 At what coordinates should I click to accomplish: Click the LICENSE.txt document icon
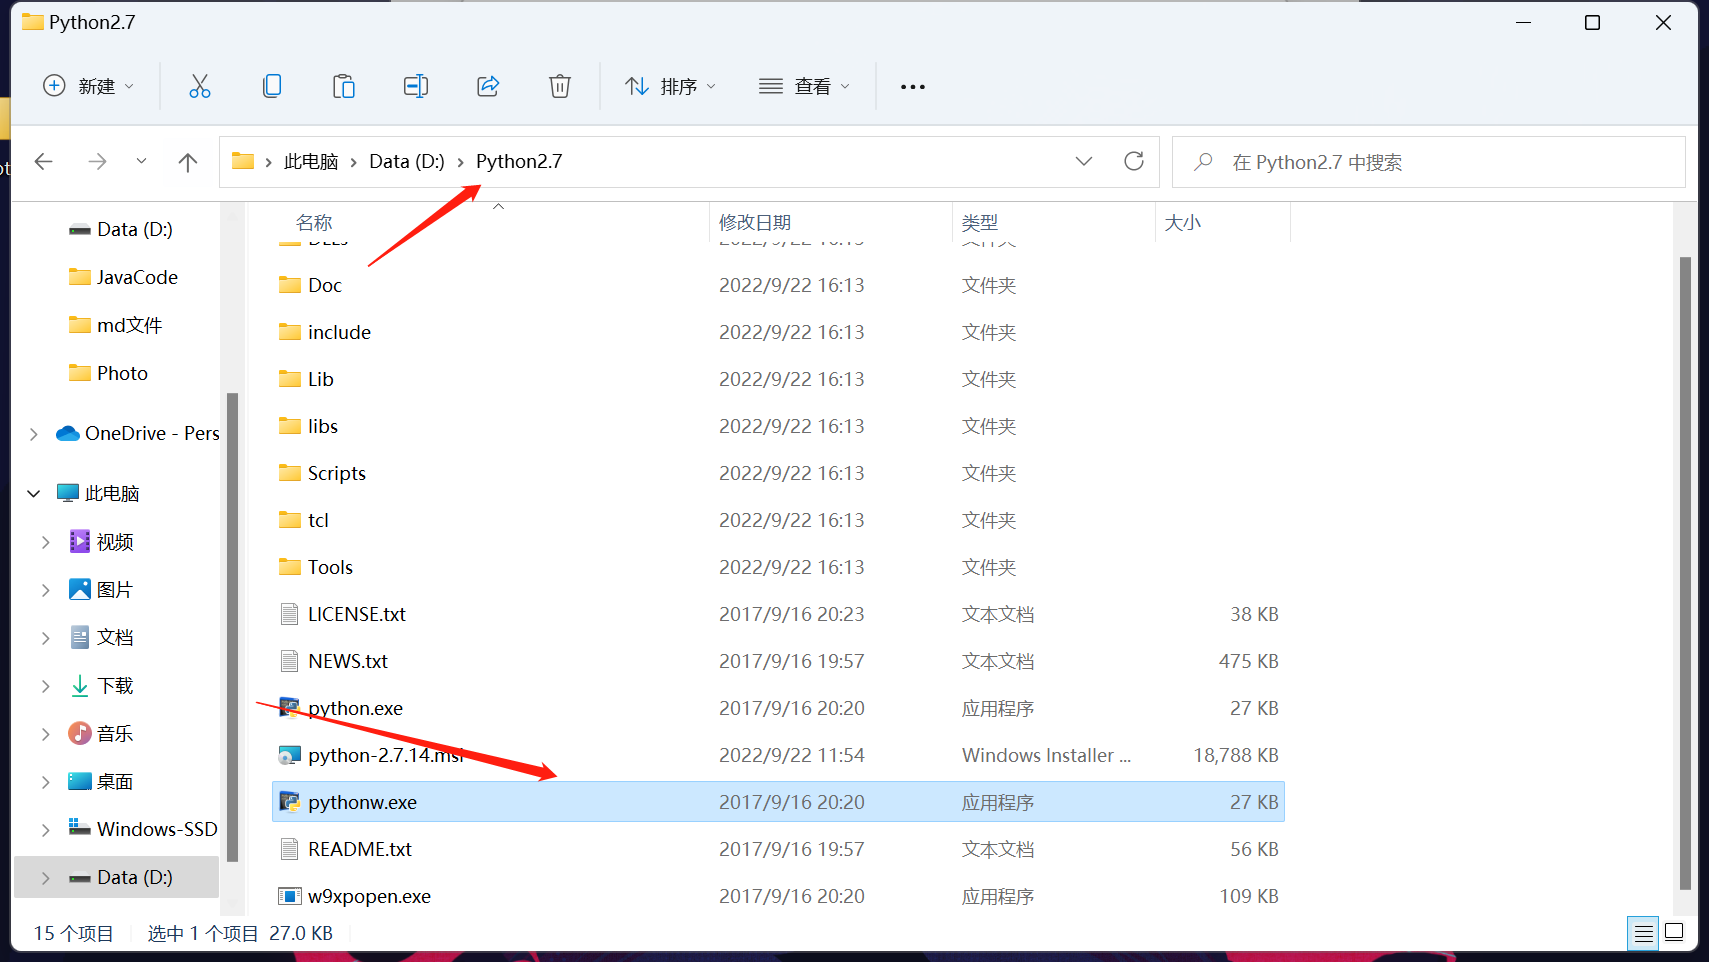pos(289,614)
